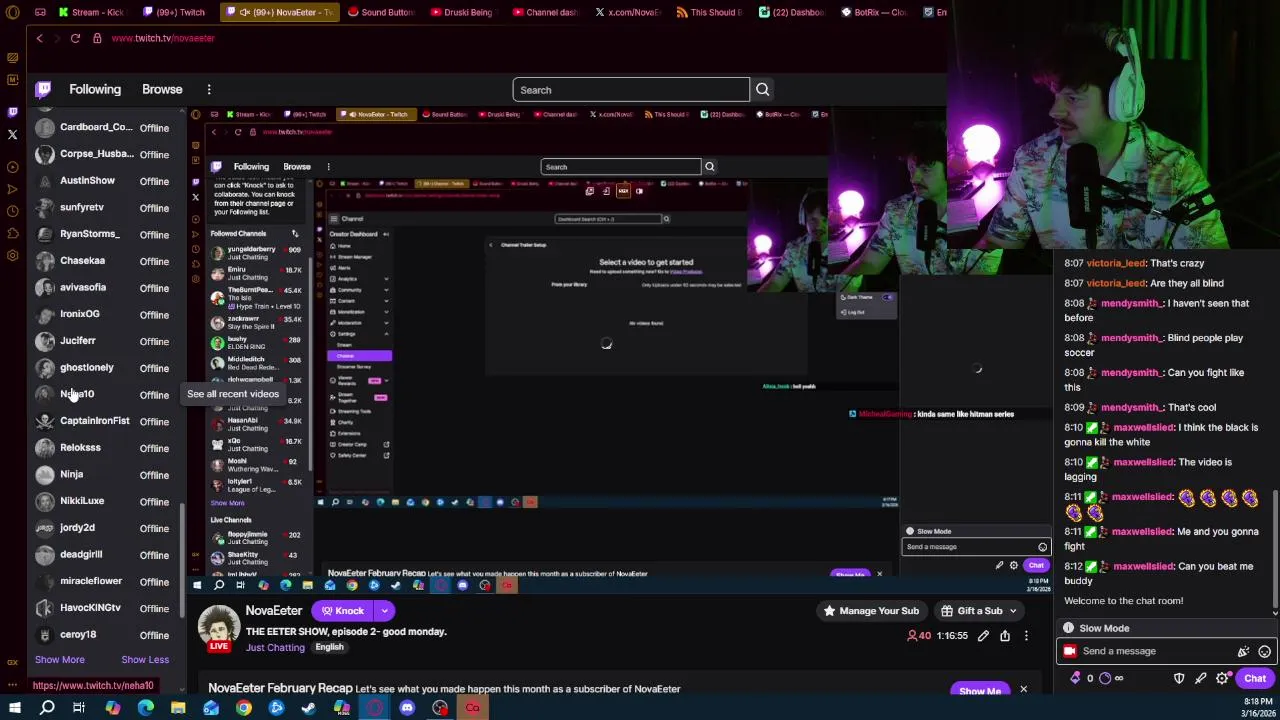Screen dimensions: 1280x720
Task: Click the Search input field
Action: tap(631, 90)
